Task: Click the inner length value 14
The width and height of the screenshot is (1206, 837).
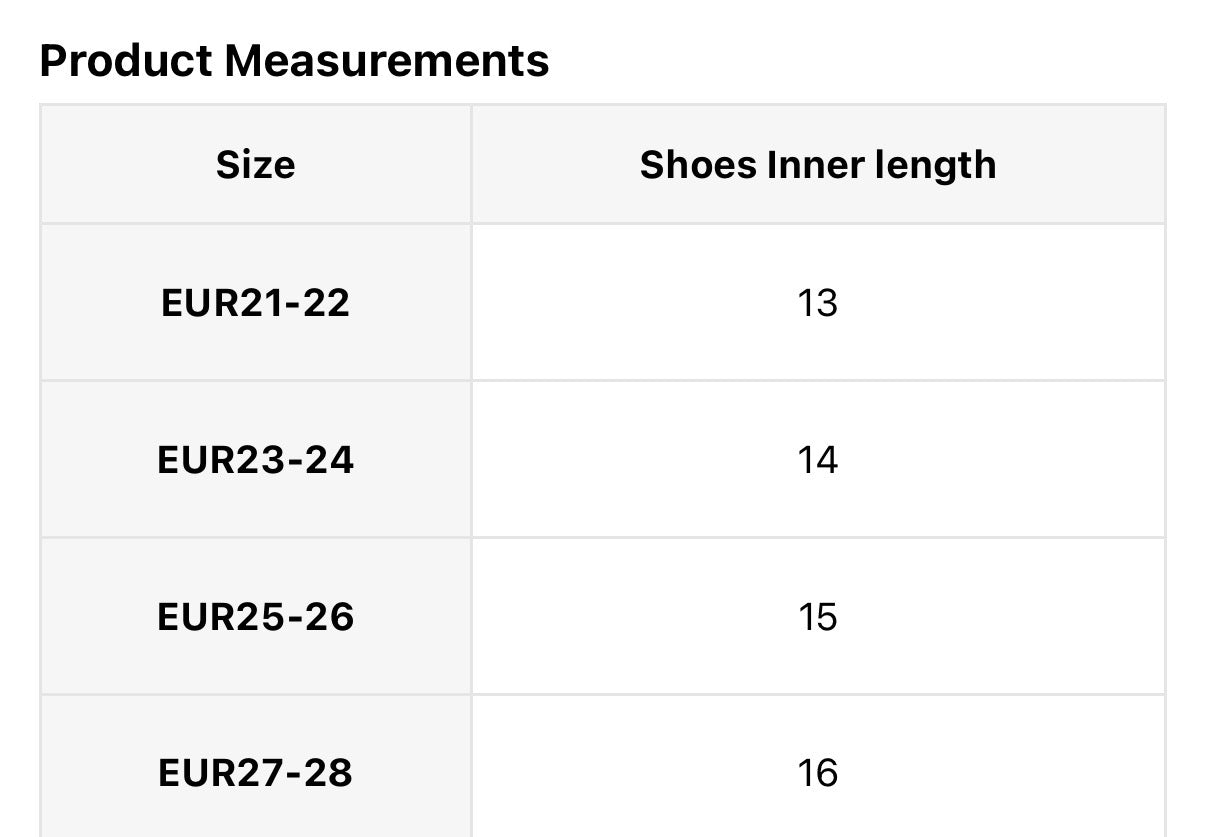Action: pos(818,460)
